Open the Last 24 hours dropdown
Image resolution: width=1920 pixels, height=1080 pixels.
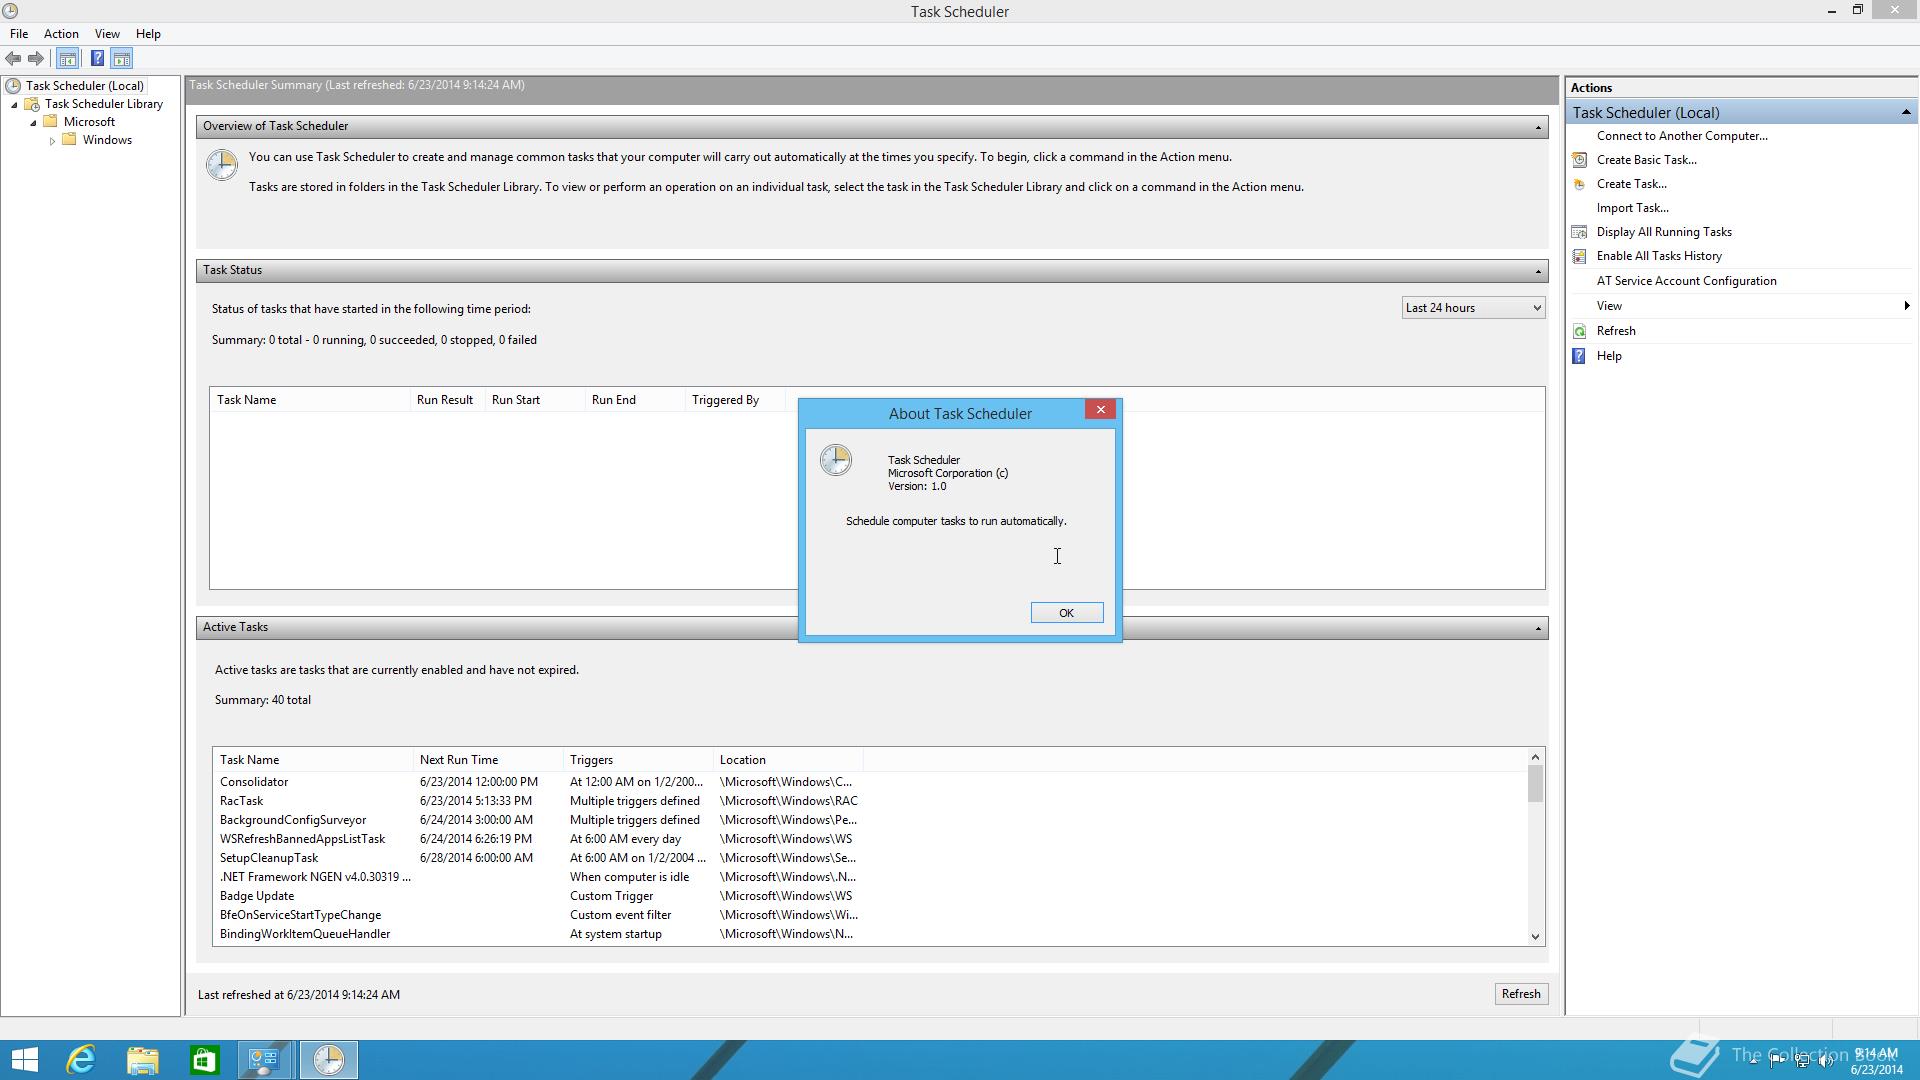click(x=1473, y=308)
